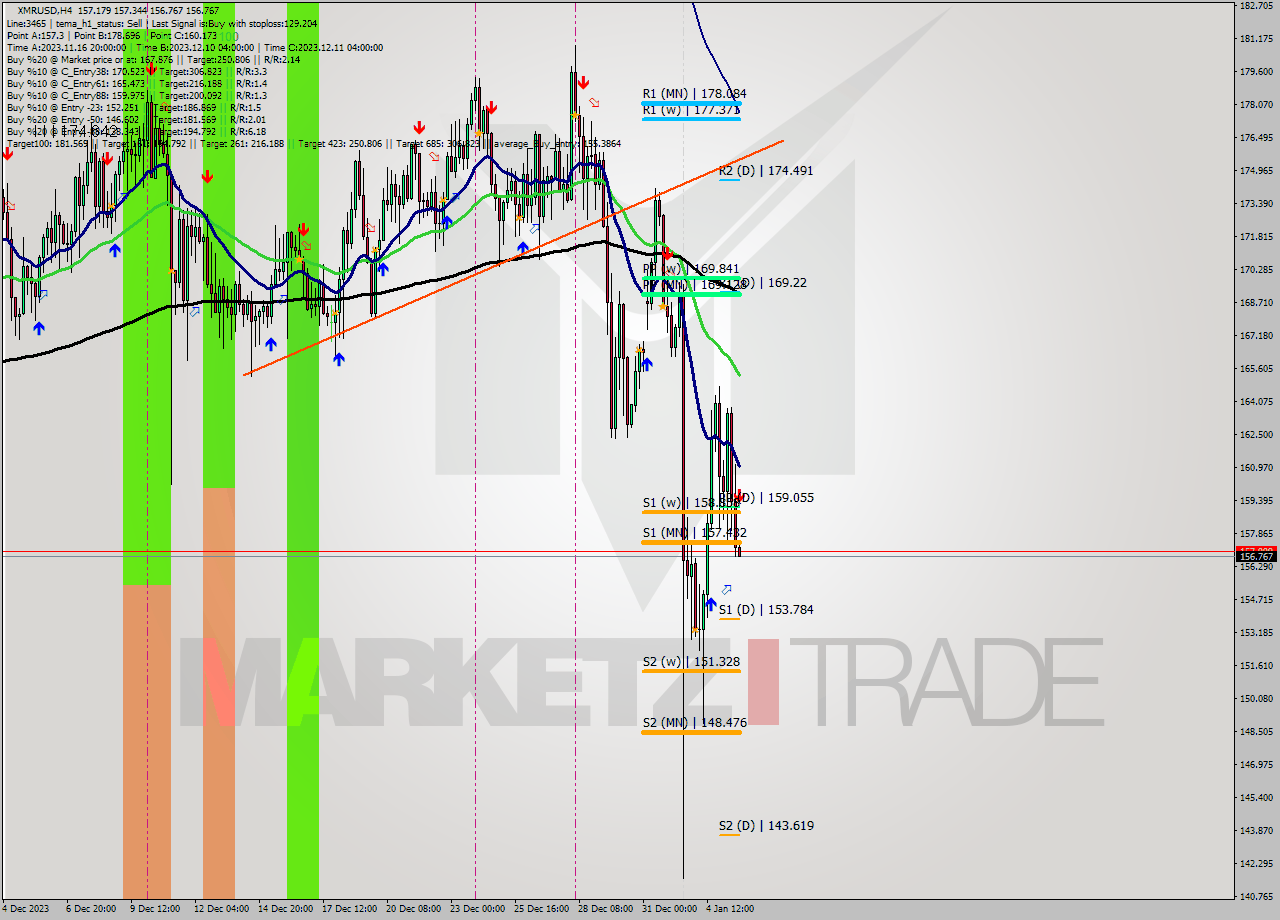Select the '6 Dec 20:00' time label

click(x=91, y=909)
